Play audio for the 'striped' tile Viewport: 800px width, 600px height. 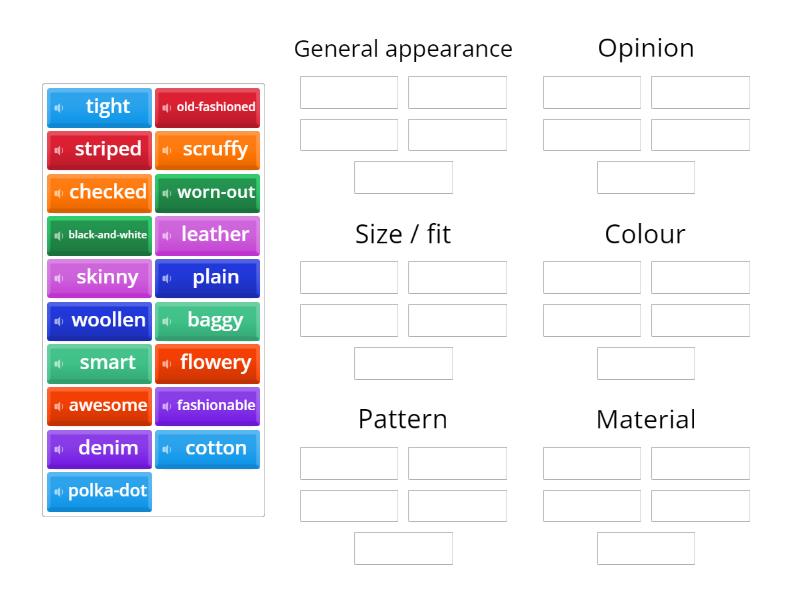point(58,149)
